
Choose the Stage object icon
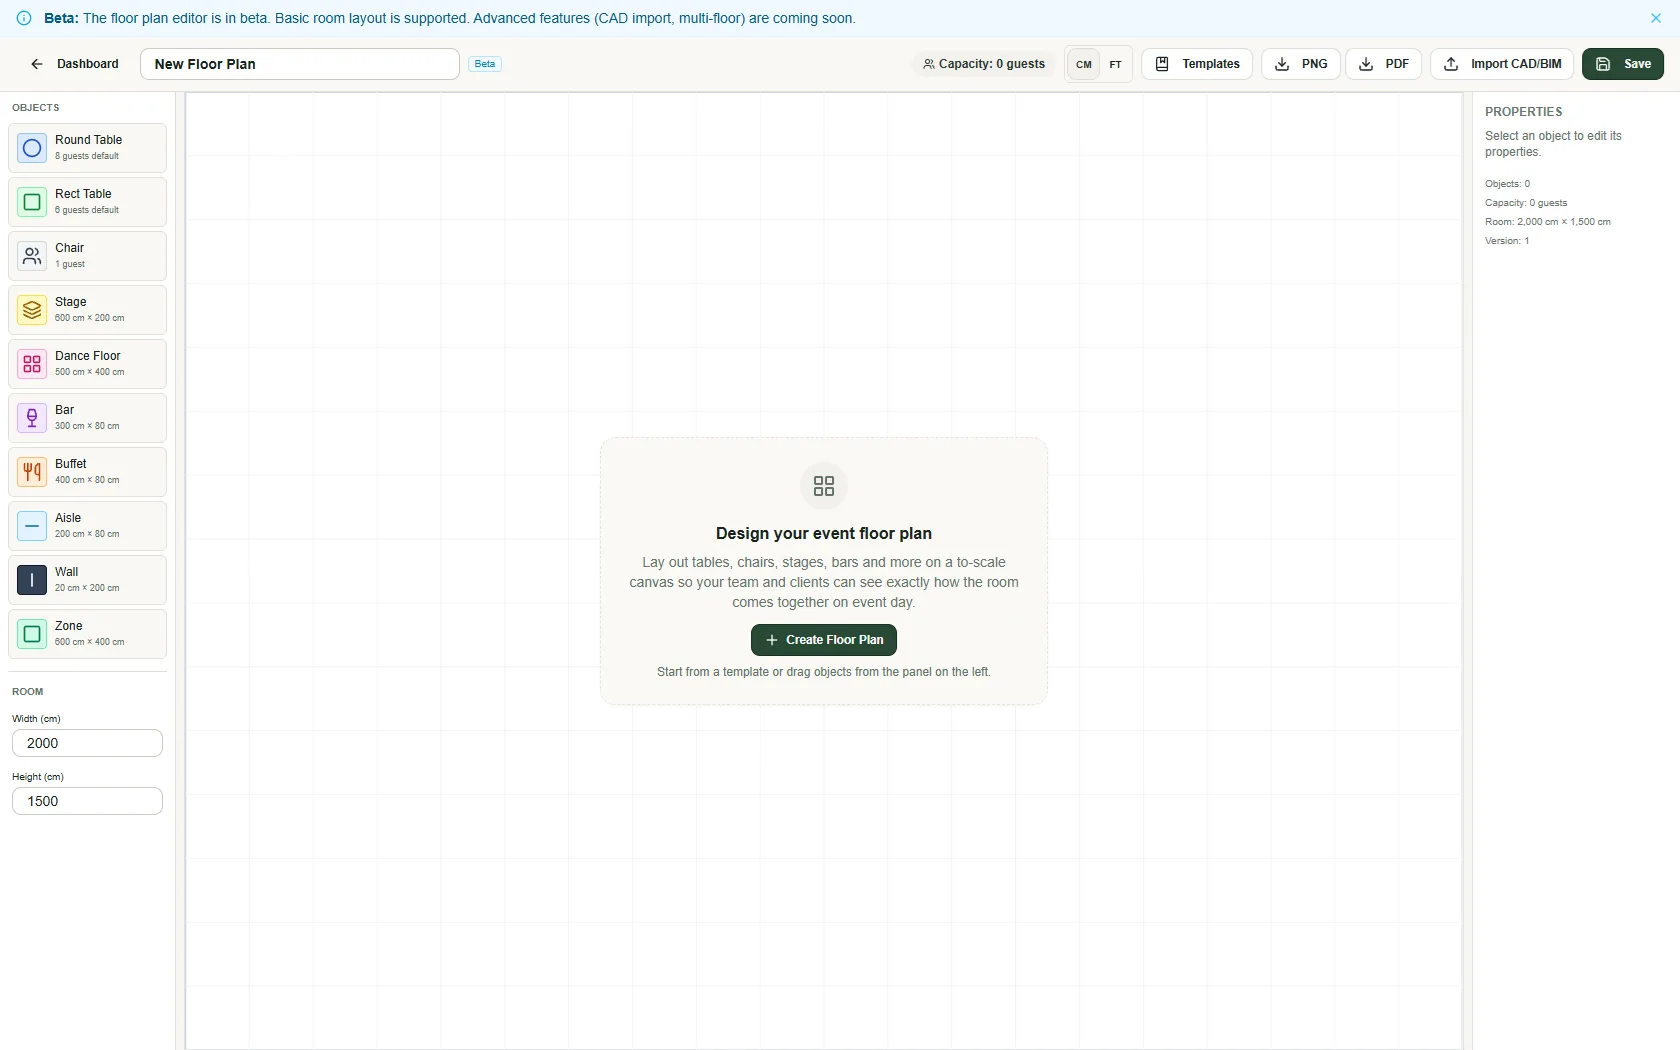(x=32, y=310)
